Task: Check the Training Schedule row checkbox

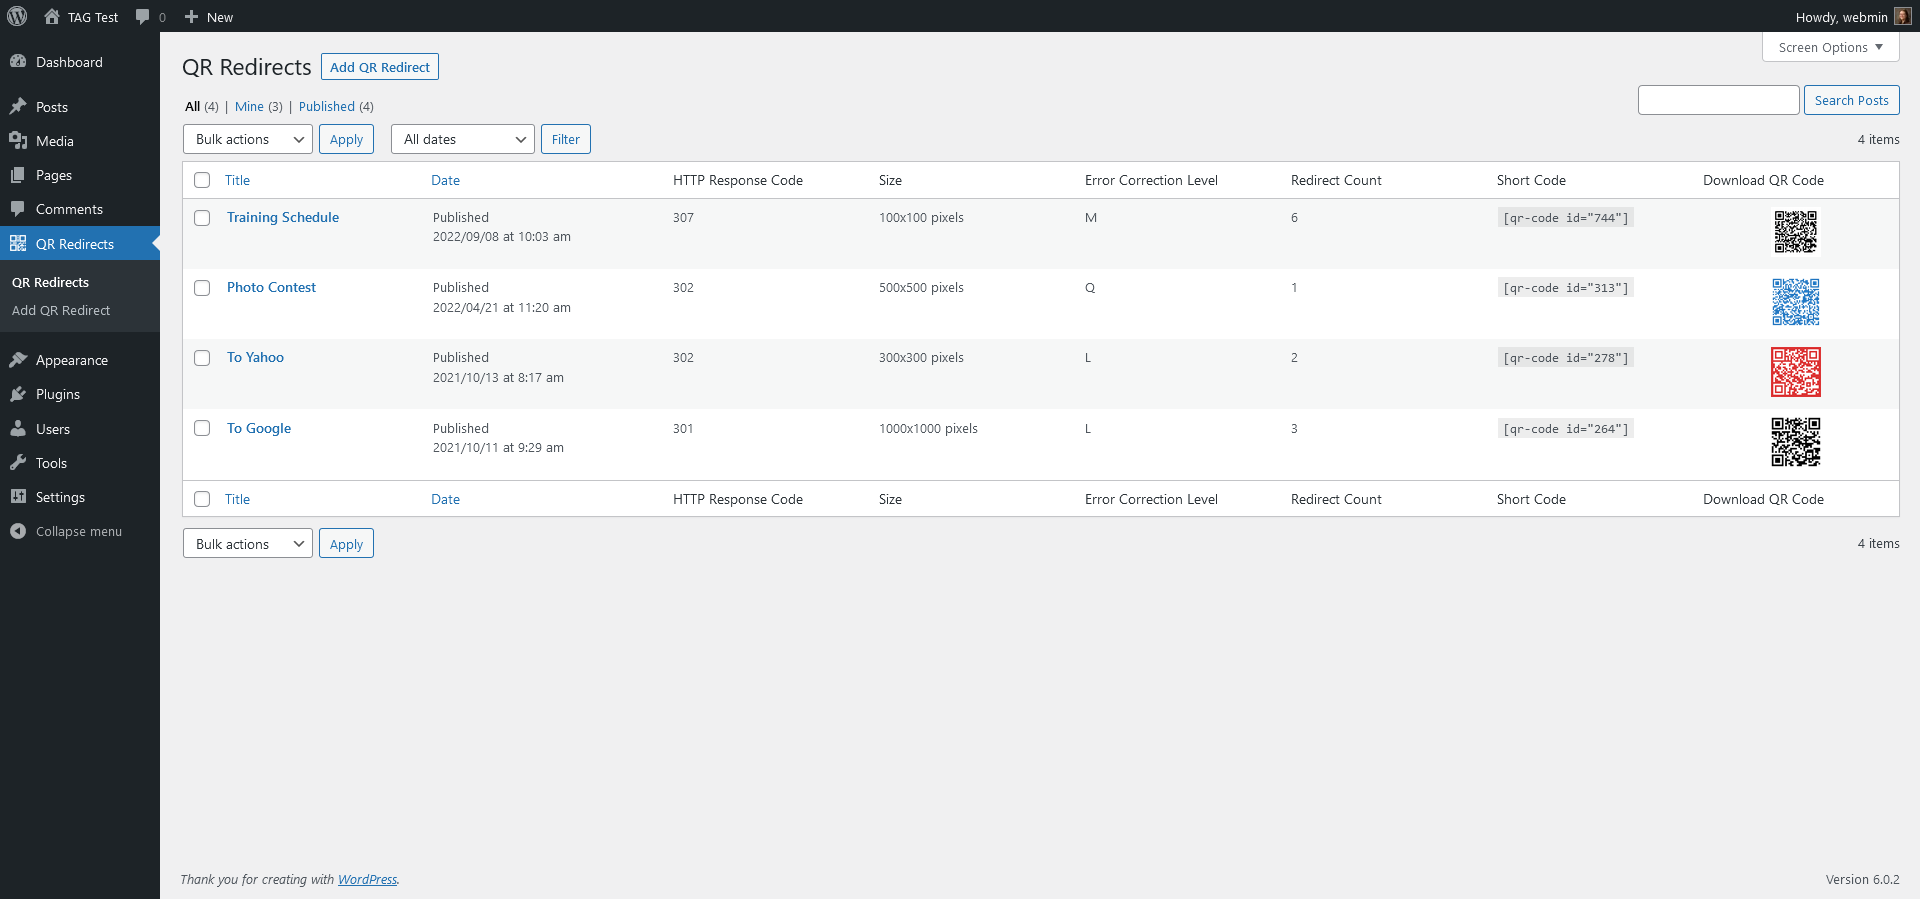Action: click(202, 218)
